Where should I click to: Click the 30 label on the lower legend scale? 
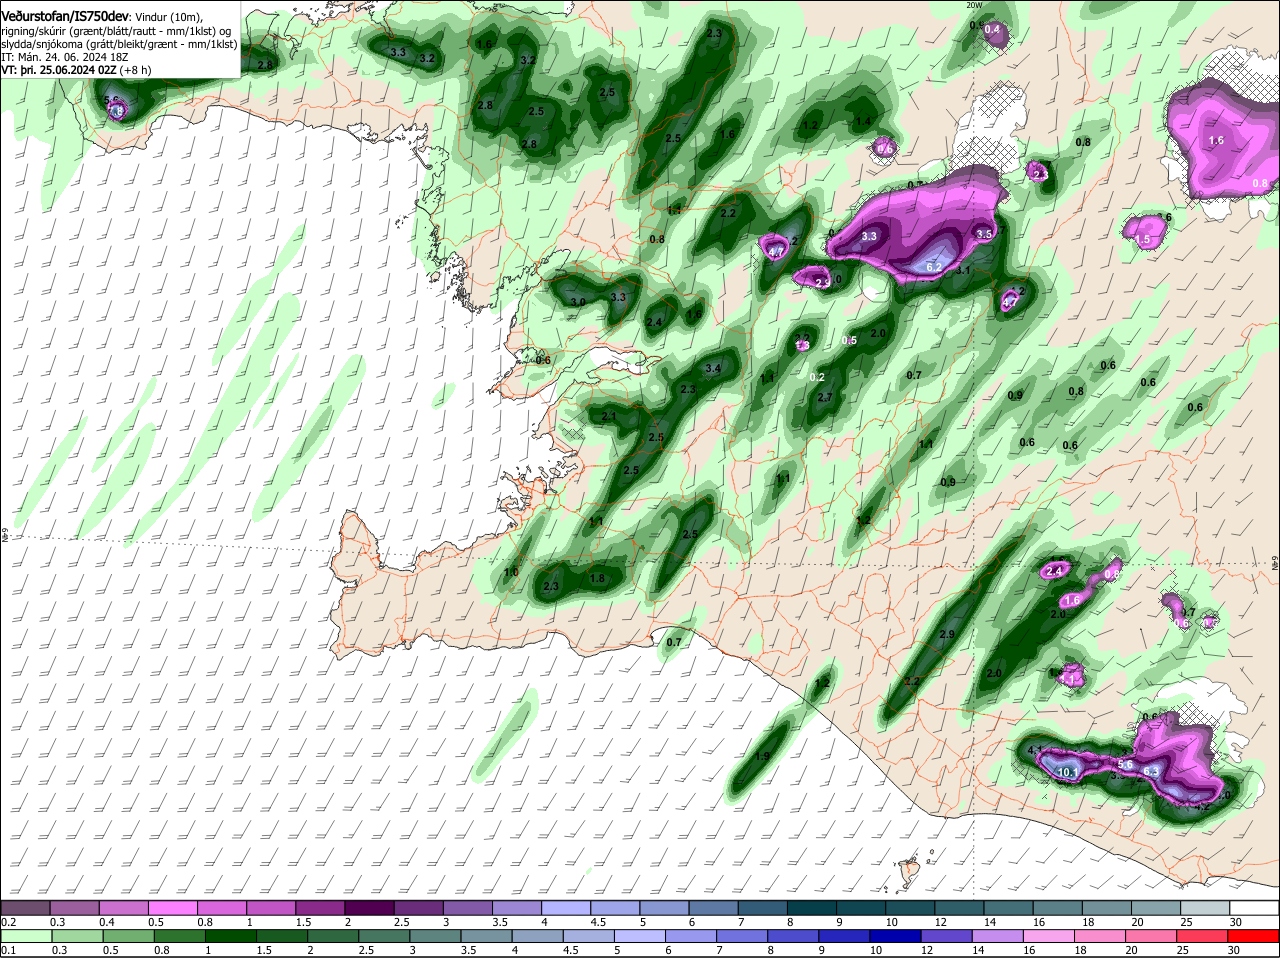point(1233,950)
